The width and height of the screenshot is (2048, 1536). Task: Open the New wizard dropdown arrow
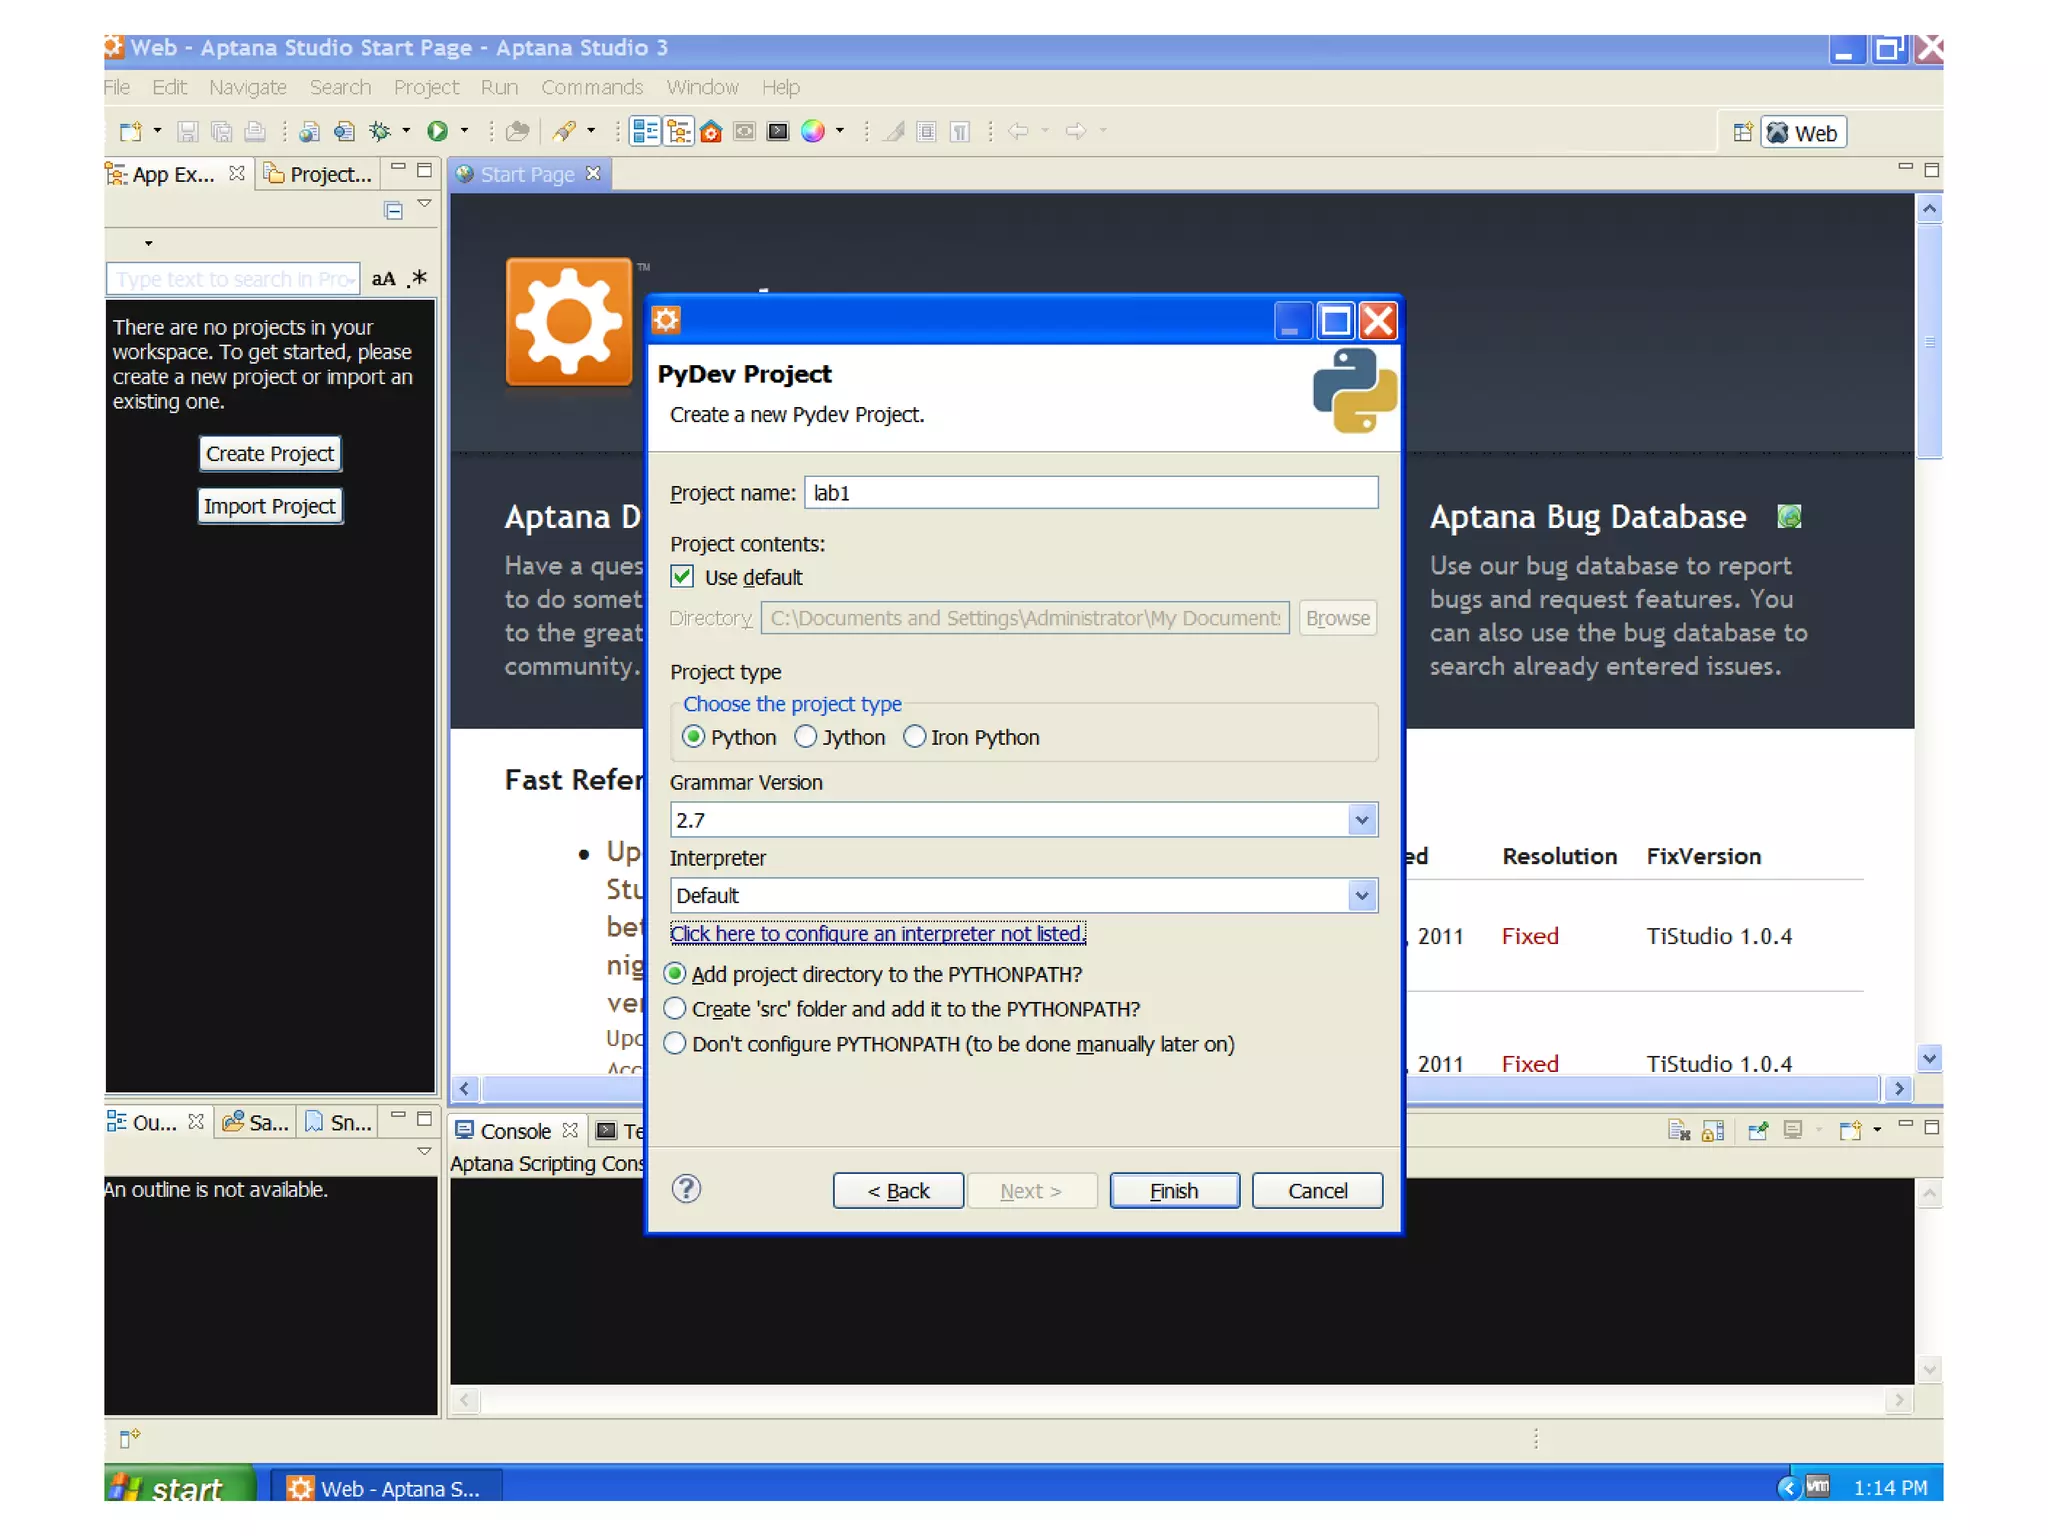coord(157,131)
